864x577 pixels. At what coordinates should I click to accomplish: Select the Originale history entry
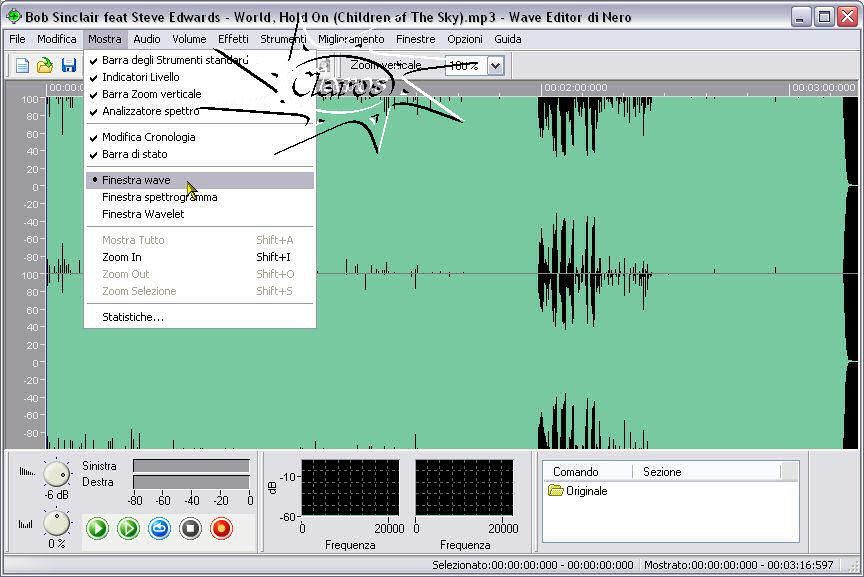click(586, 490)
